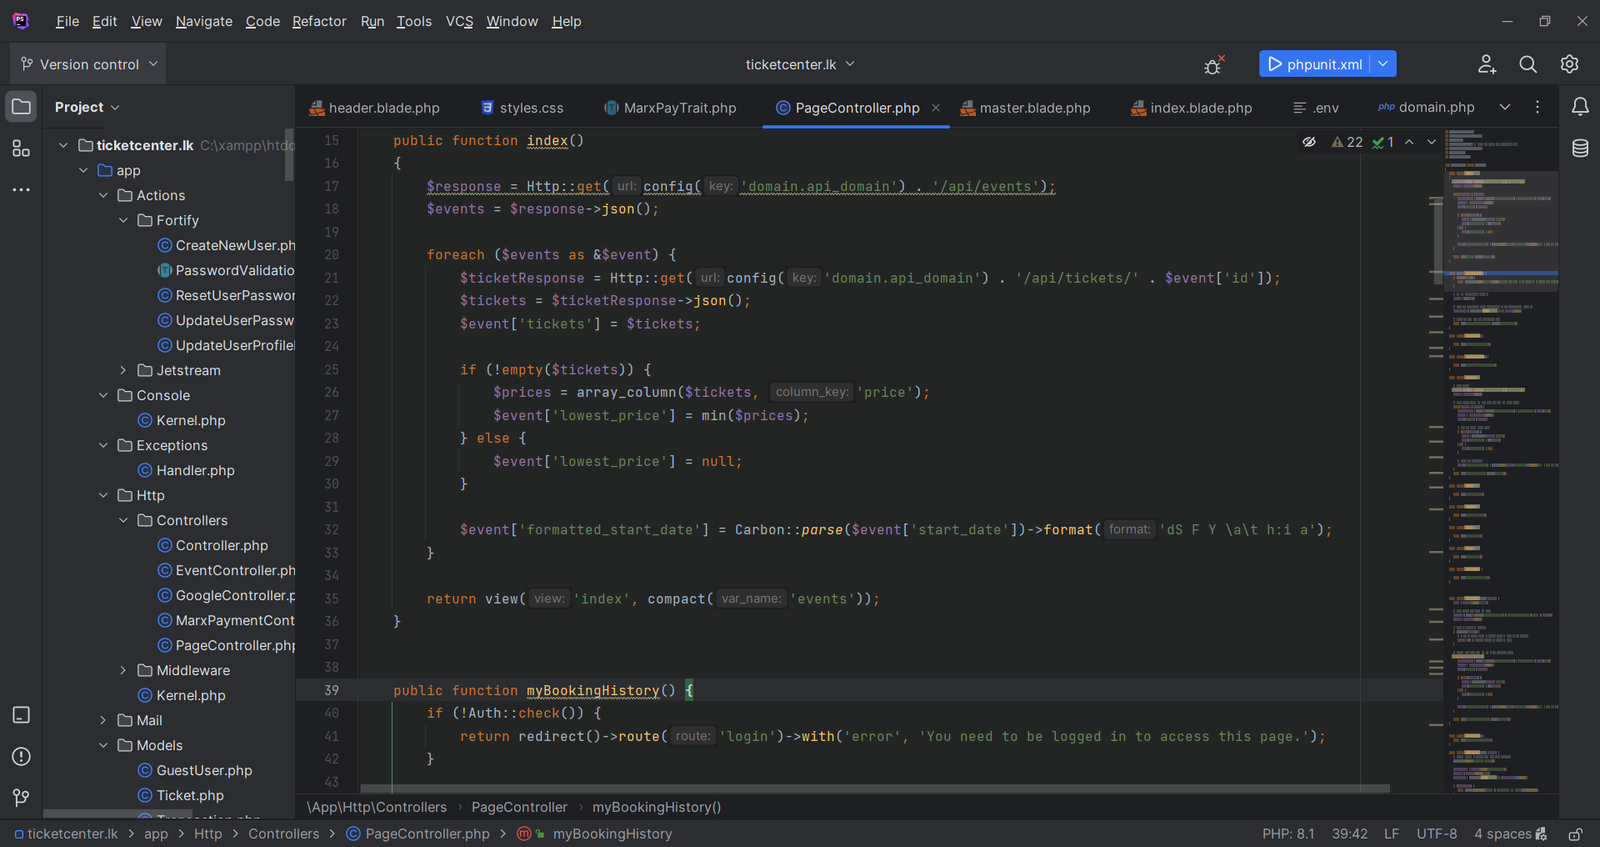Image resolution: width=1600 pixels, height=847 pixels.
Task: Click the 39:42 cursor position
Action: 1349,834
